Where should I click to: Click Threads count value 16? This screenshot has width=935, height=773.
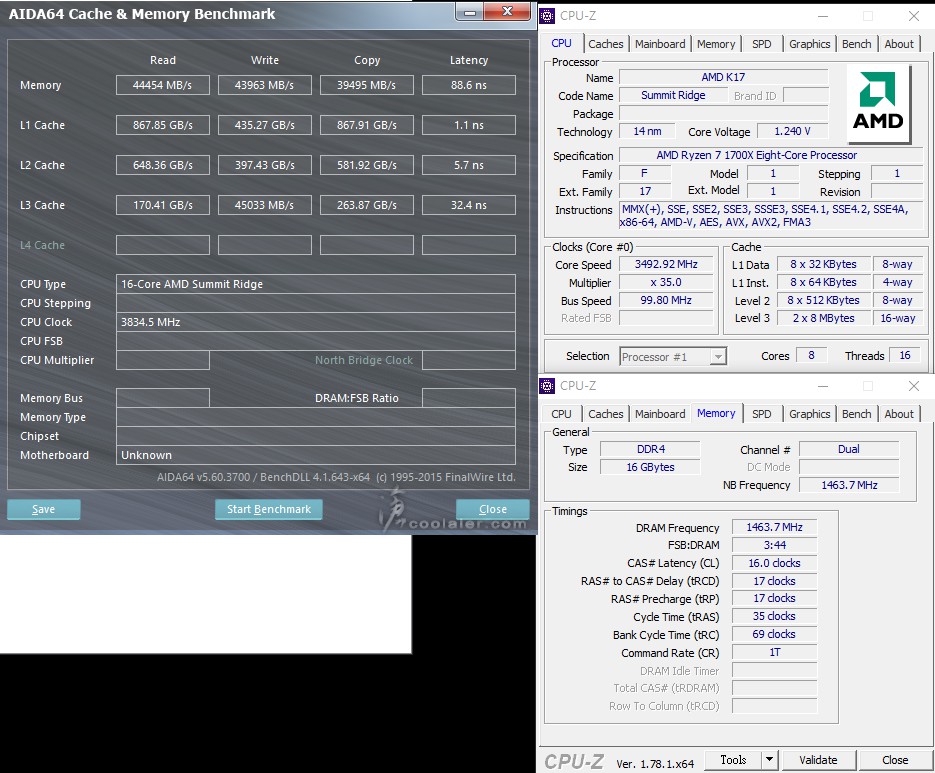pos(905,355)
